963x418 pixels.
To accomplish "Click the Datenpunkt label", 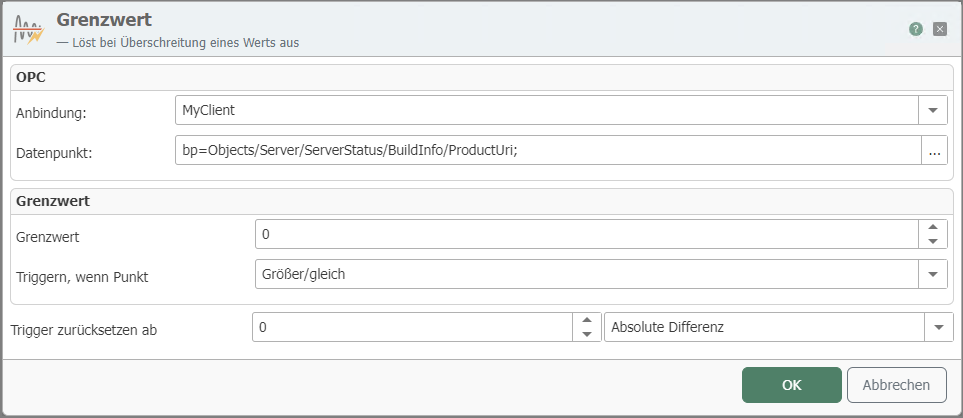I will point(54,153).
